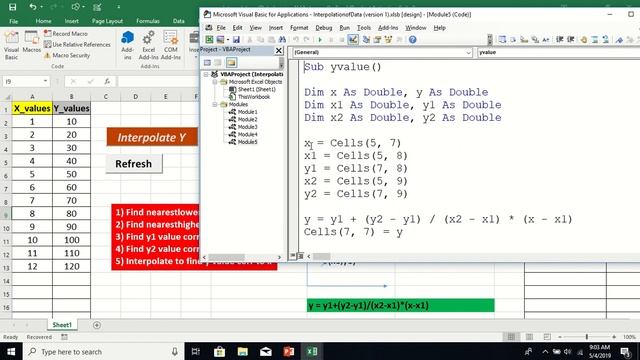Click Type here to search box

(x=103, y=351)
